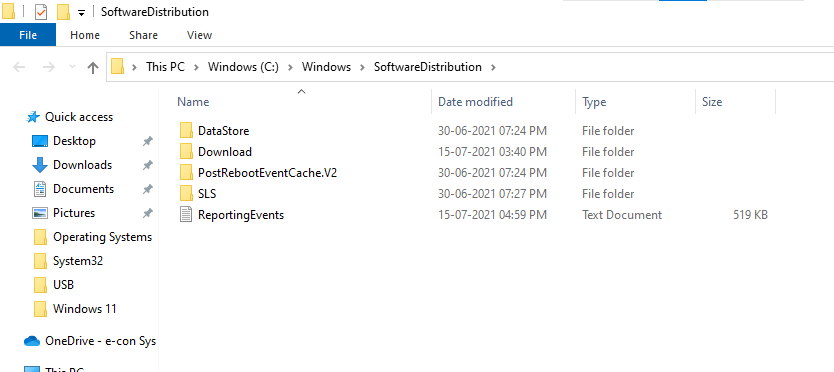Navigate to Windows (C:) in address bar
The image size is (834, 372).
pyautogui.click(x=243, y=67)
